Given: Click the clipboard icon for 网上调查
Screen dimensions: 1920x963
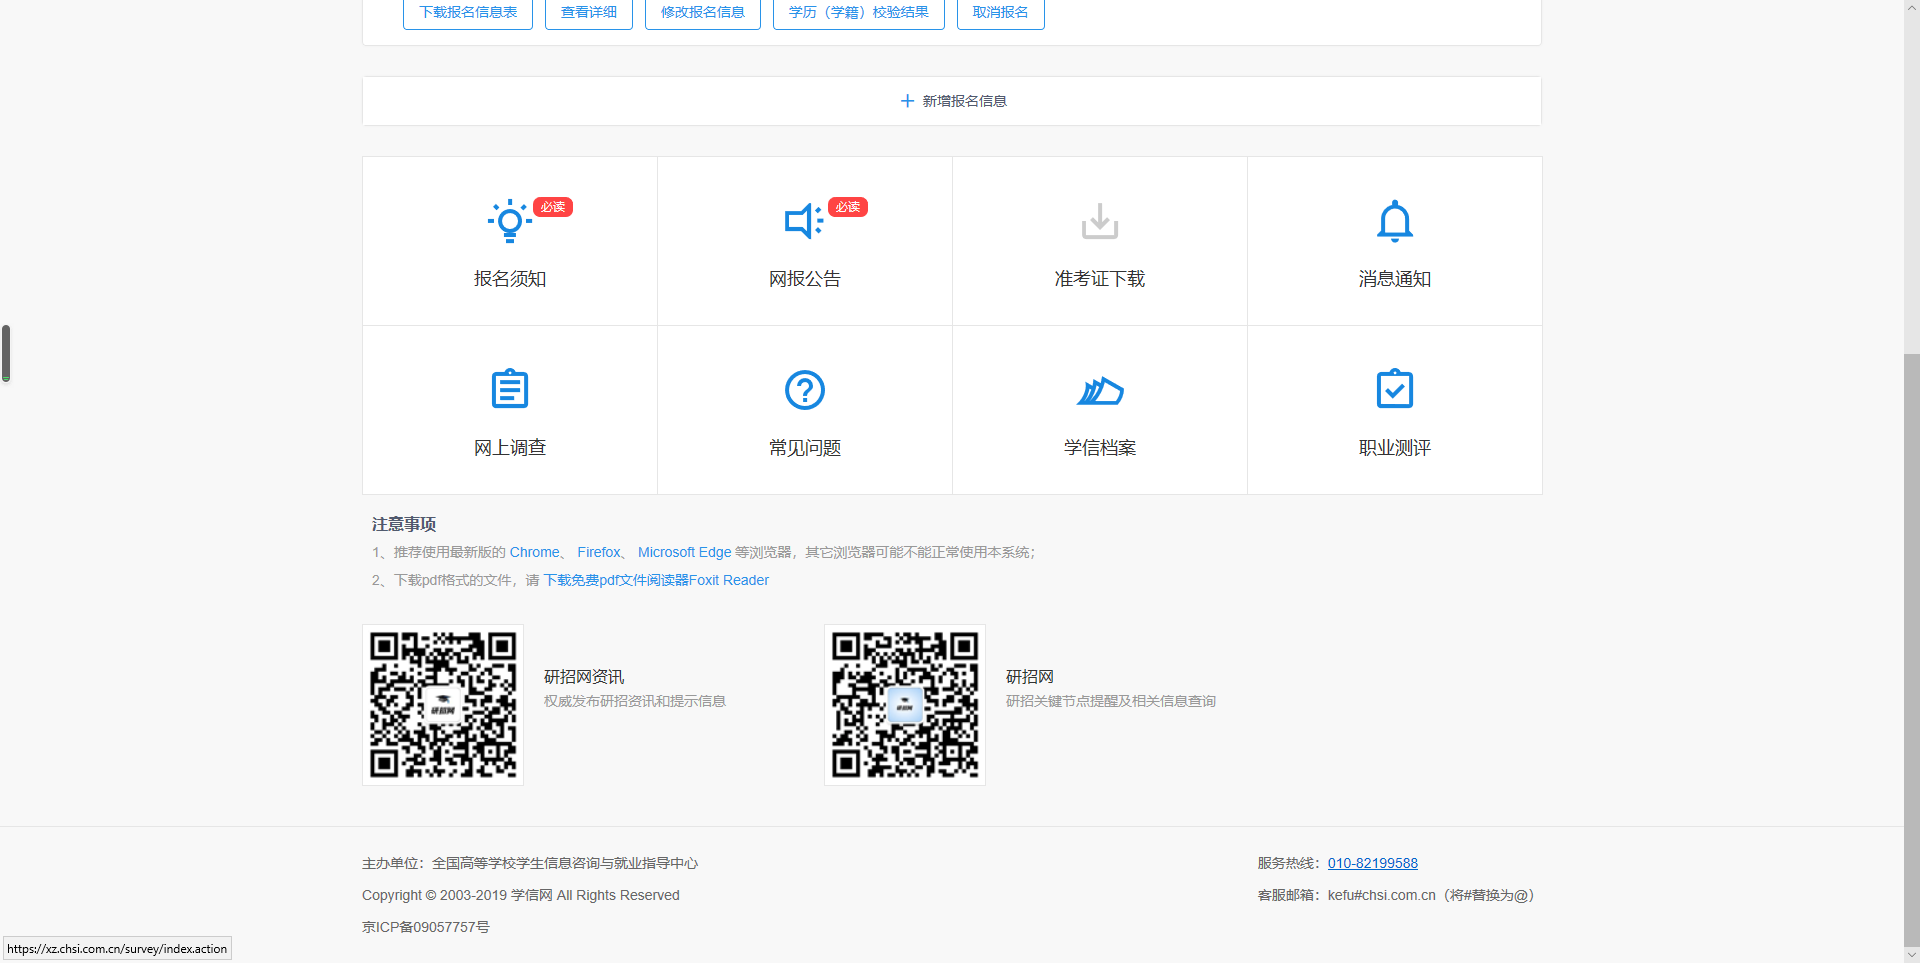Looking at the screenshot, I should [x=509, y=389].
